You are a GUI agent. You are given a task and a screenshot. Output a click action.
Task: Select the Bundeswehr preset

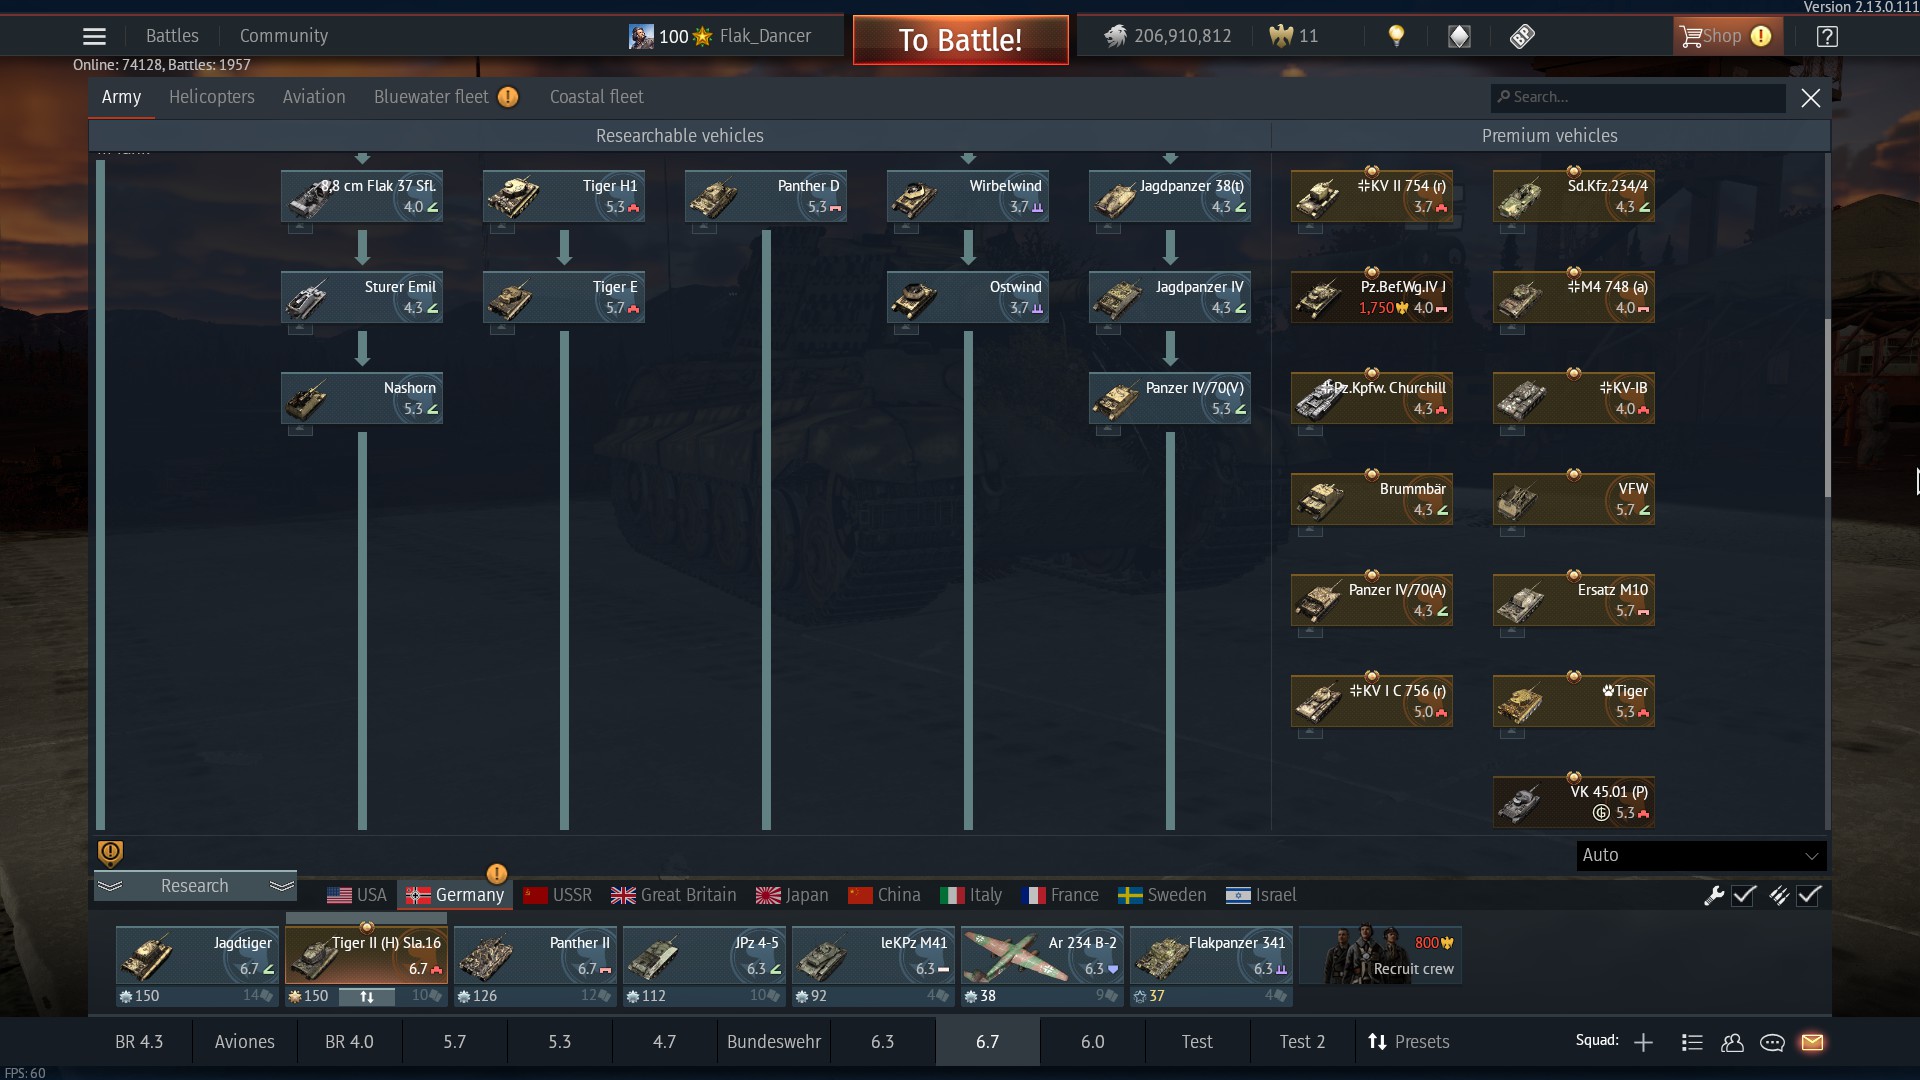[x=774, y=1042]
